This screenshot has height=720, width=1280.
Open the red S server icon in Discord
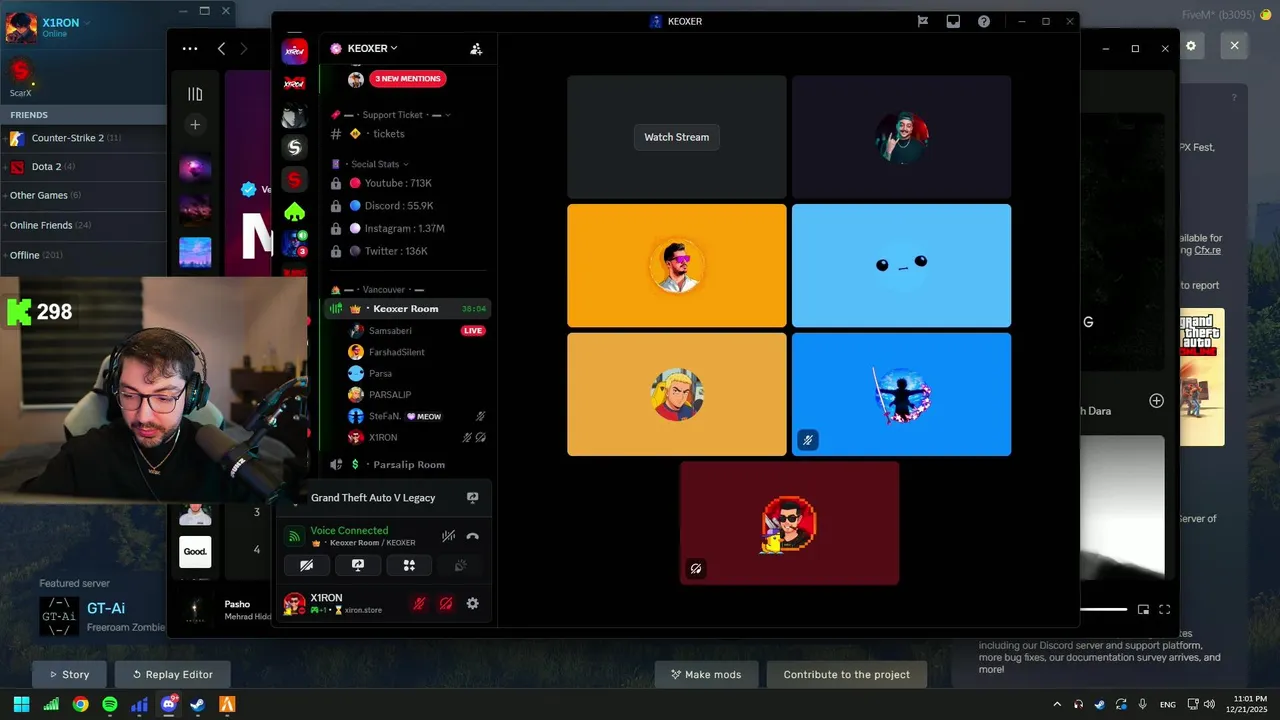pyautogui.click(x=294, y=180)
